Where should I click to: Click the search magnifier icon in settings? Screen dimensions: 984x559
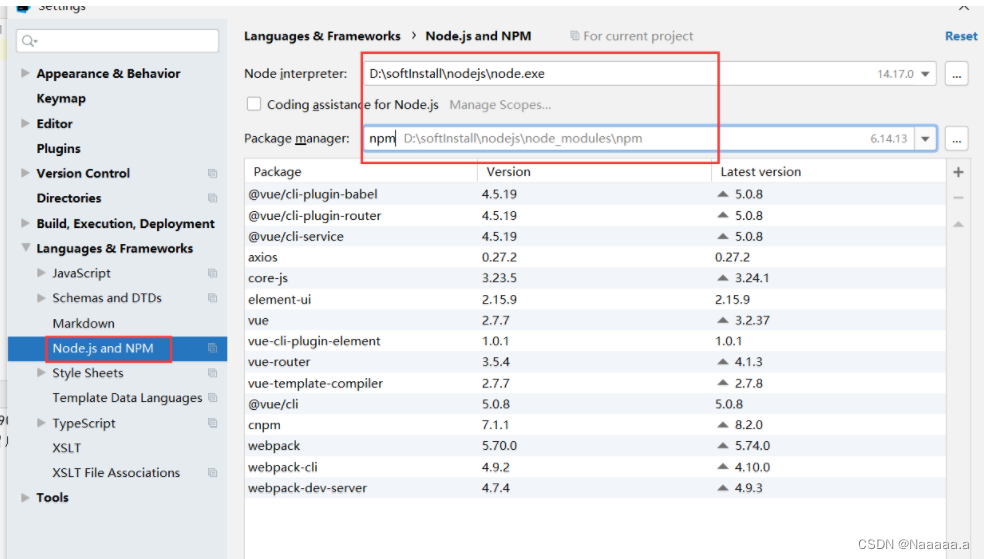coord(29,41)
